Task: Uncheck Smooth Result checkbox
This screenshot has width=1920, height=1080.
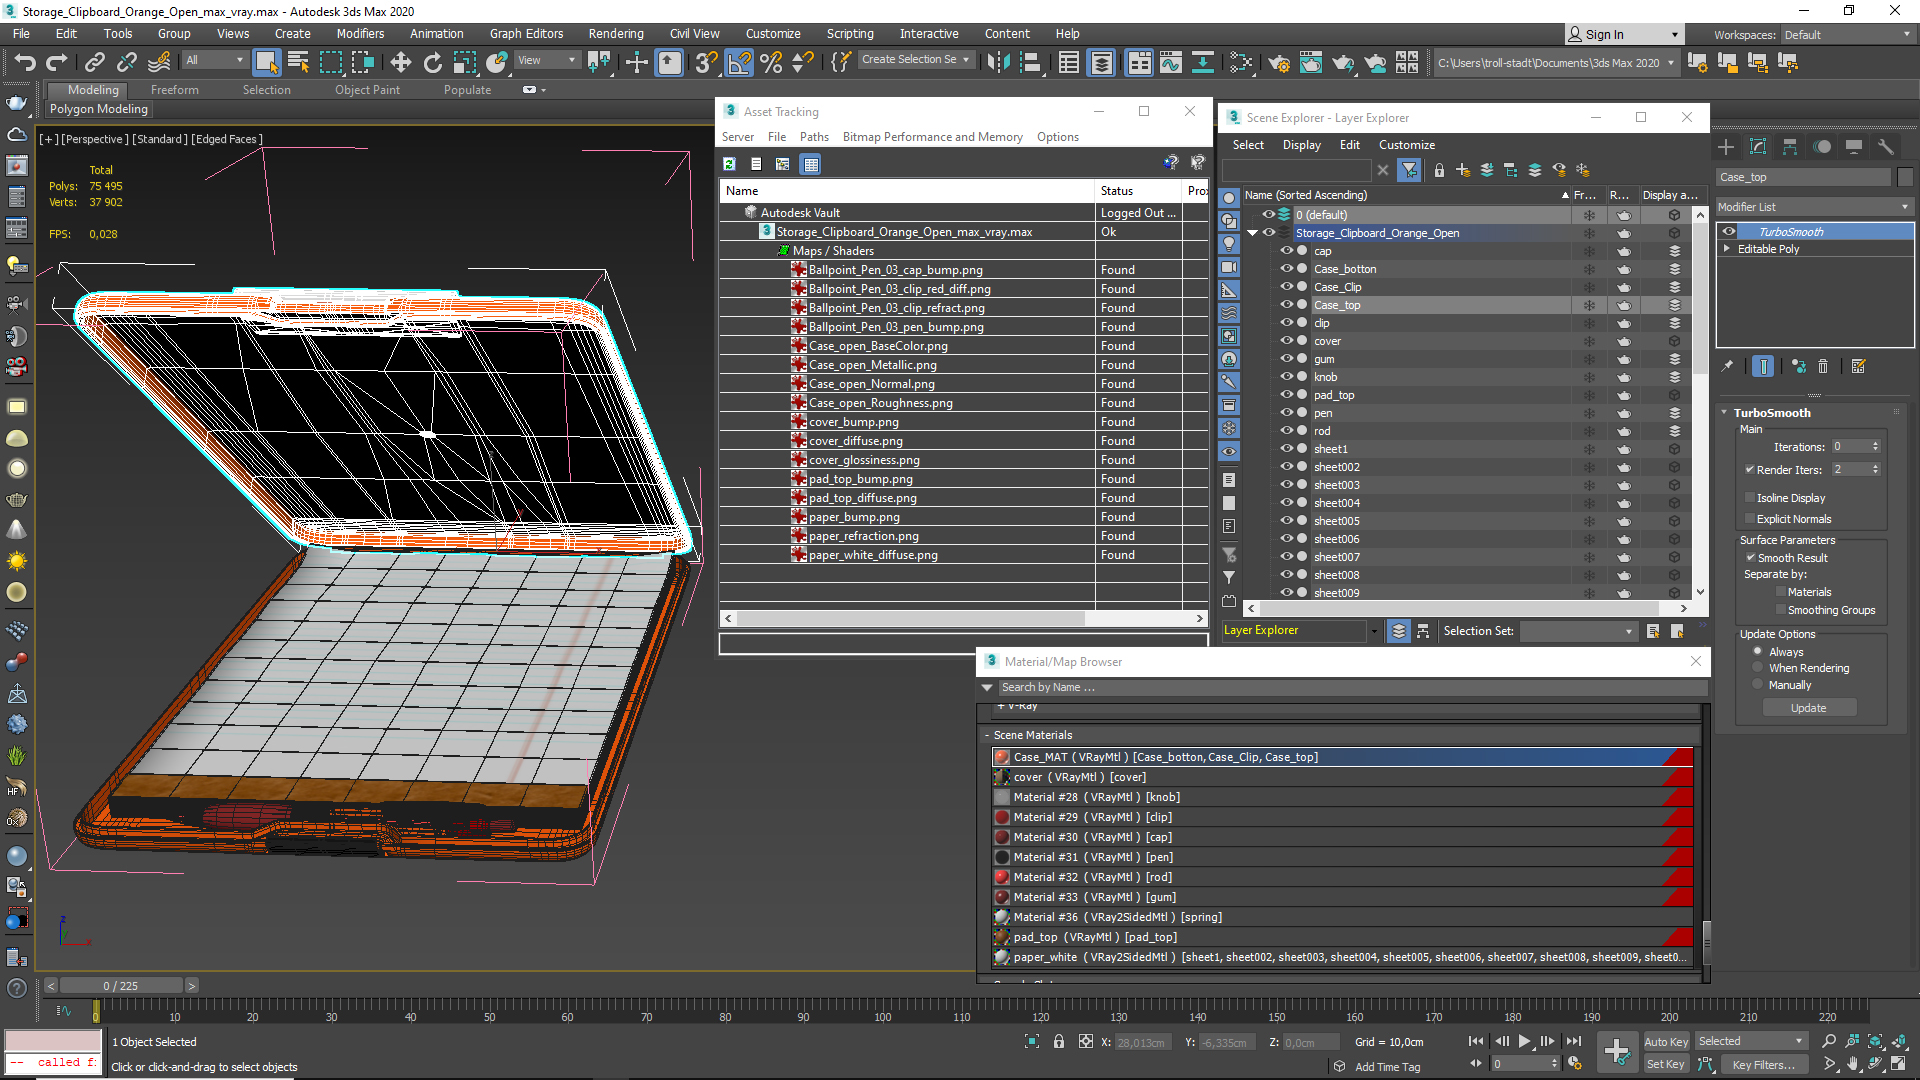Action: 1751,557
